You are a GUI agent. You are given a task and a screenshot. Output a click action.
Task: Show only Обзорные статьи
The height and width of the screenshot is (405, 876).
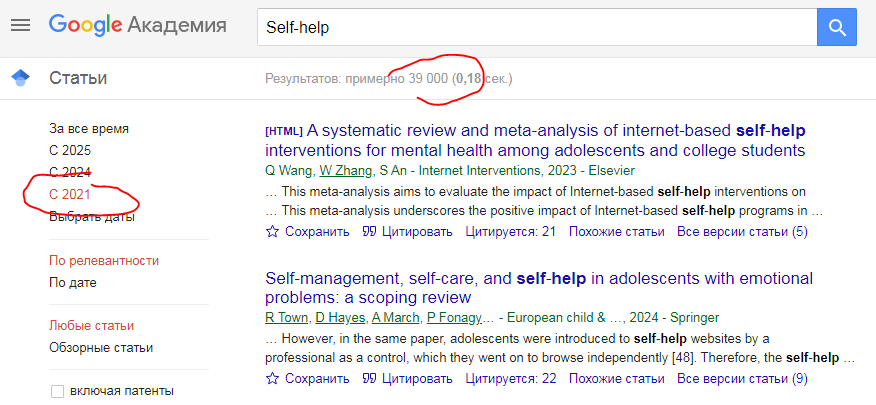[x=101, y=348]
